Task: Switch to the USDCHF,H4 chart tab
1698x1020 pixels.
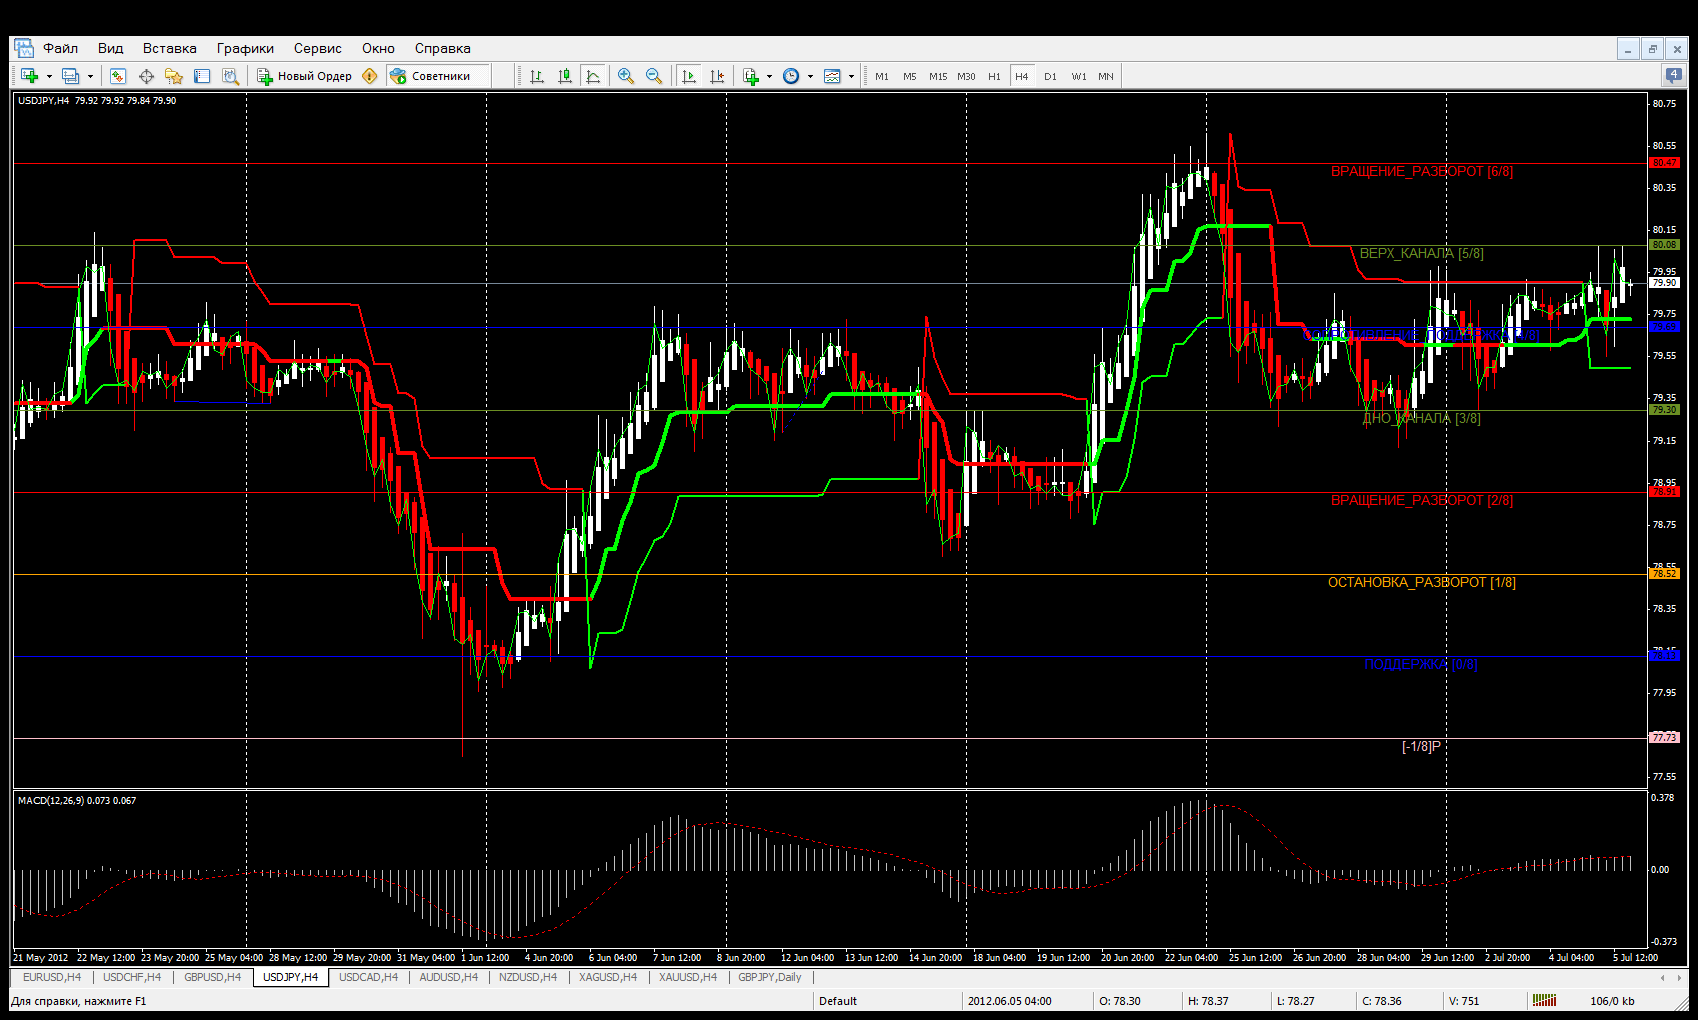Action: click(132, 977)
